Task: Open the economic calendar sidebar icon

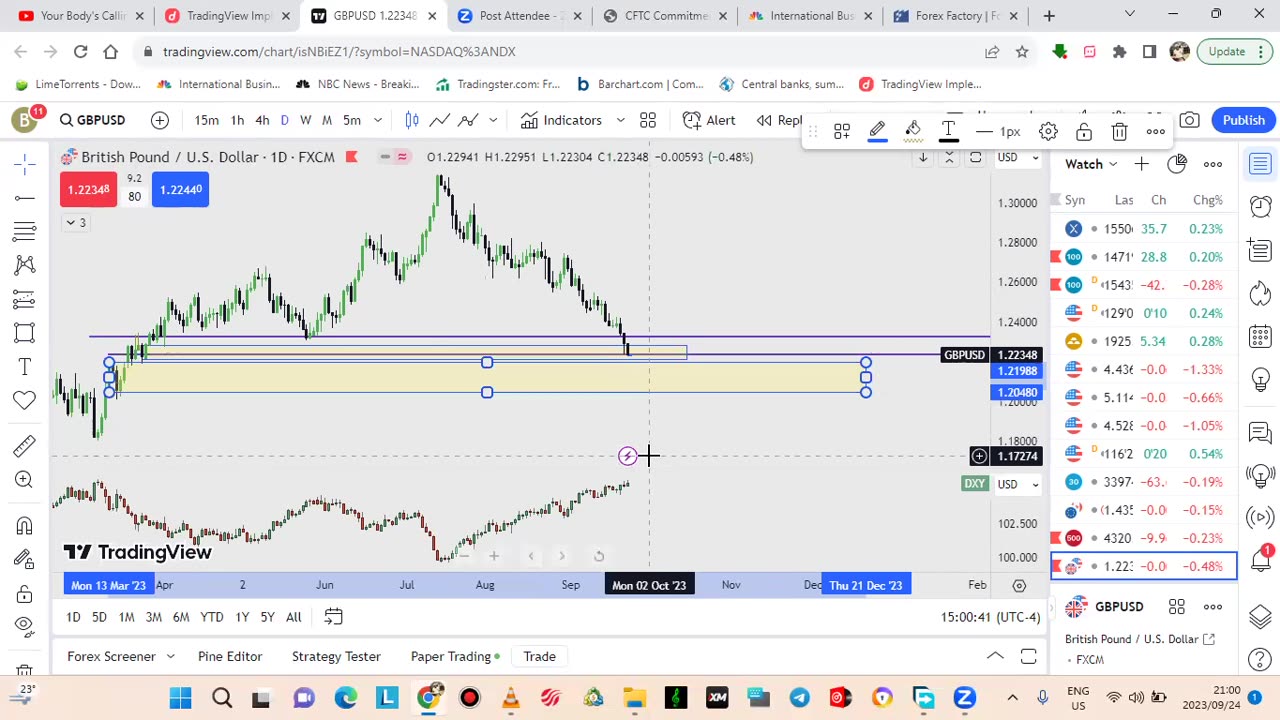Action: pyautogui.click(x=1260, y=336)
